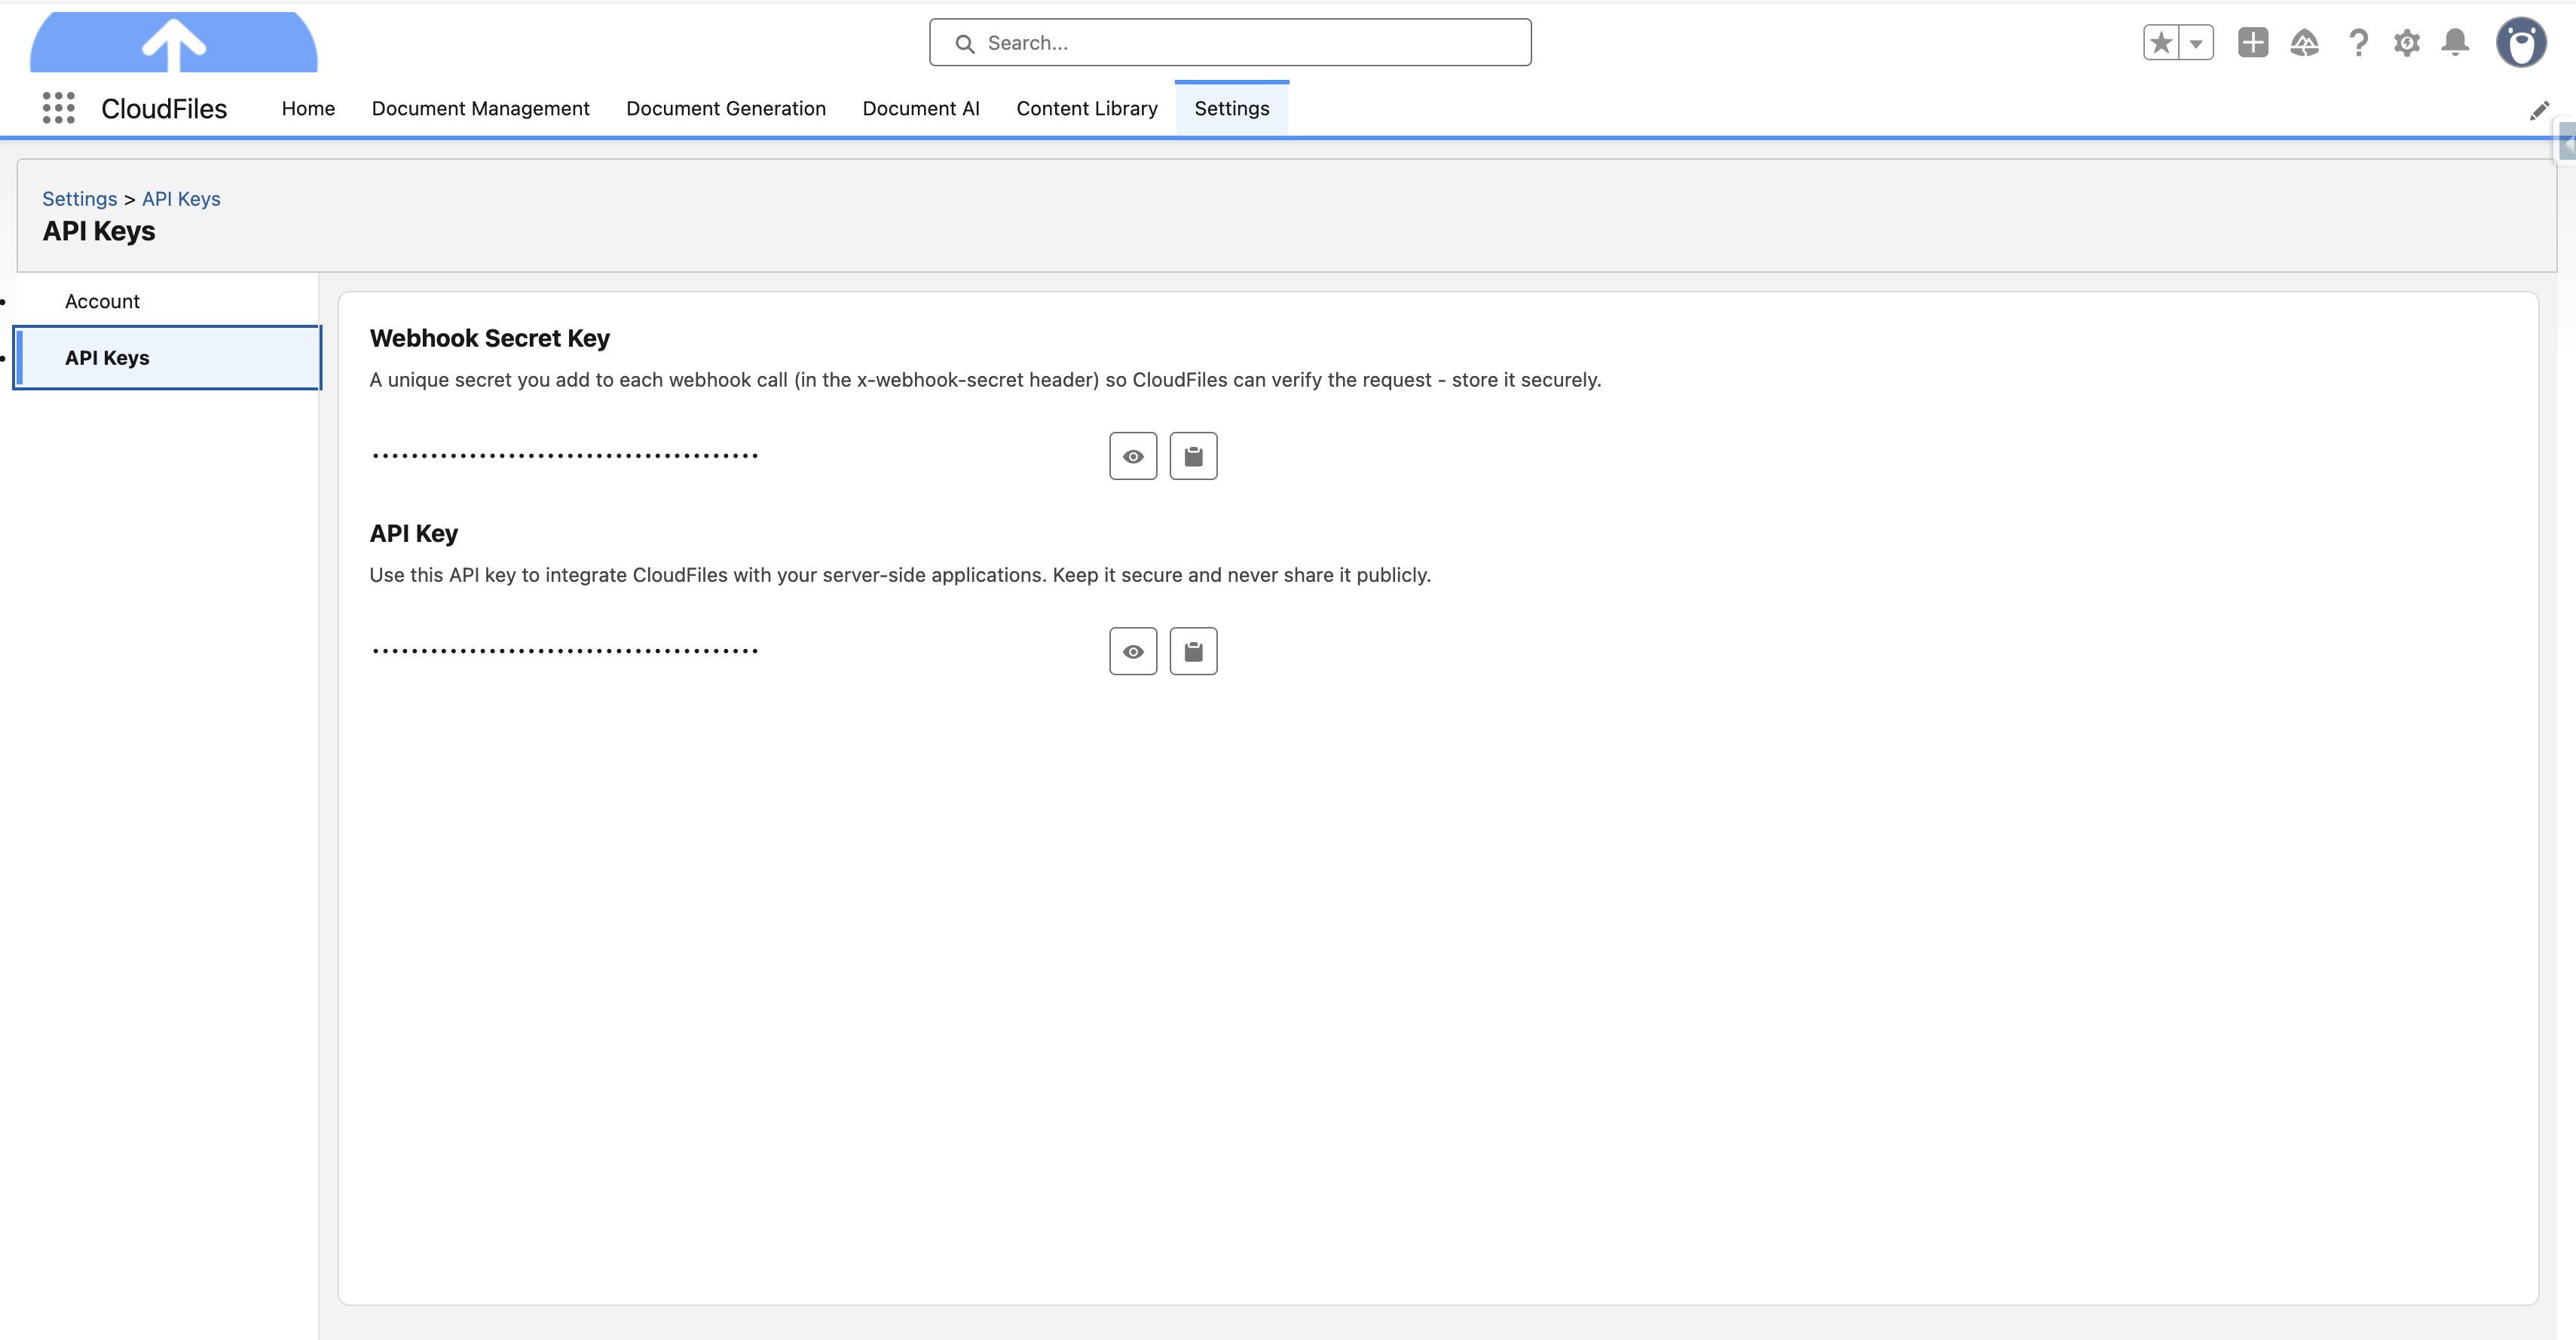Image resolution: width=2576 pixels, height=1340 pixels.
Task: Open the App Launcher grid icon
Action: (x=58, y=108)
